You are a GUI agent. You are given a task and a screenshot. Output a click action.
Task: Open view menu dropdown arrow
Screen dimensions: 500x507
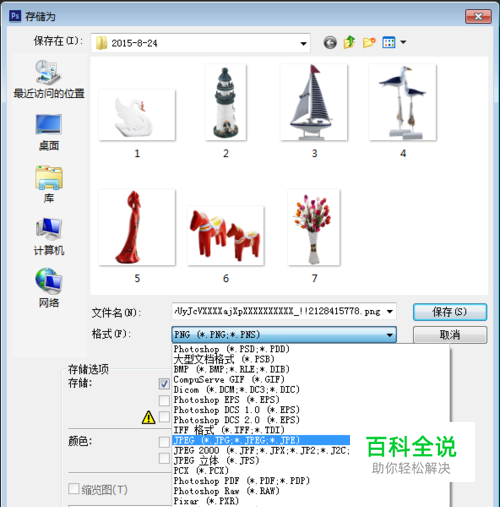pos(403,42)
